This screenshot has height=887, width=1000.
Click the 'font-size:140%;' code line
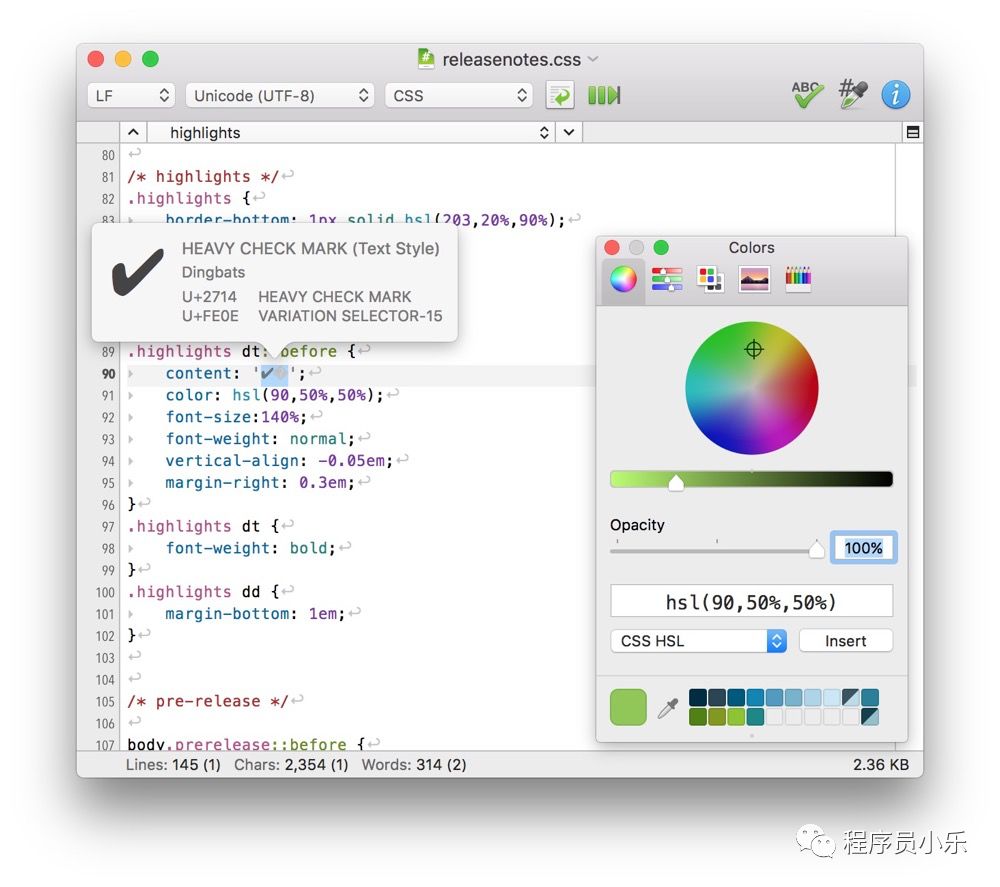click(x=236, y=417)
